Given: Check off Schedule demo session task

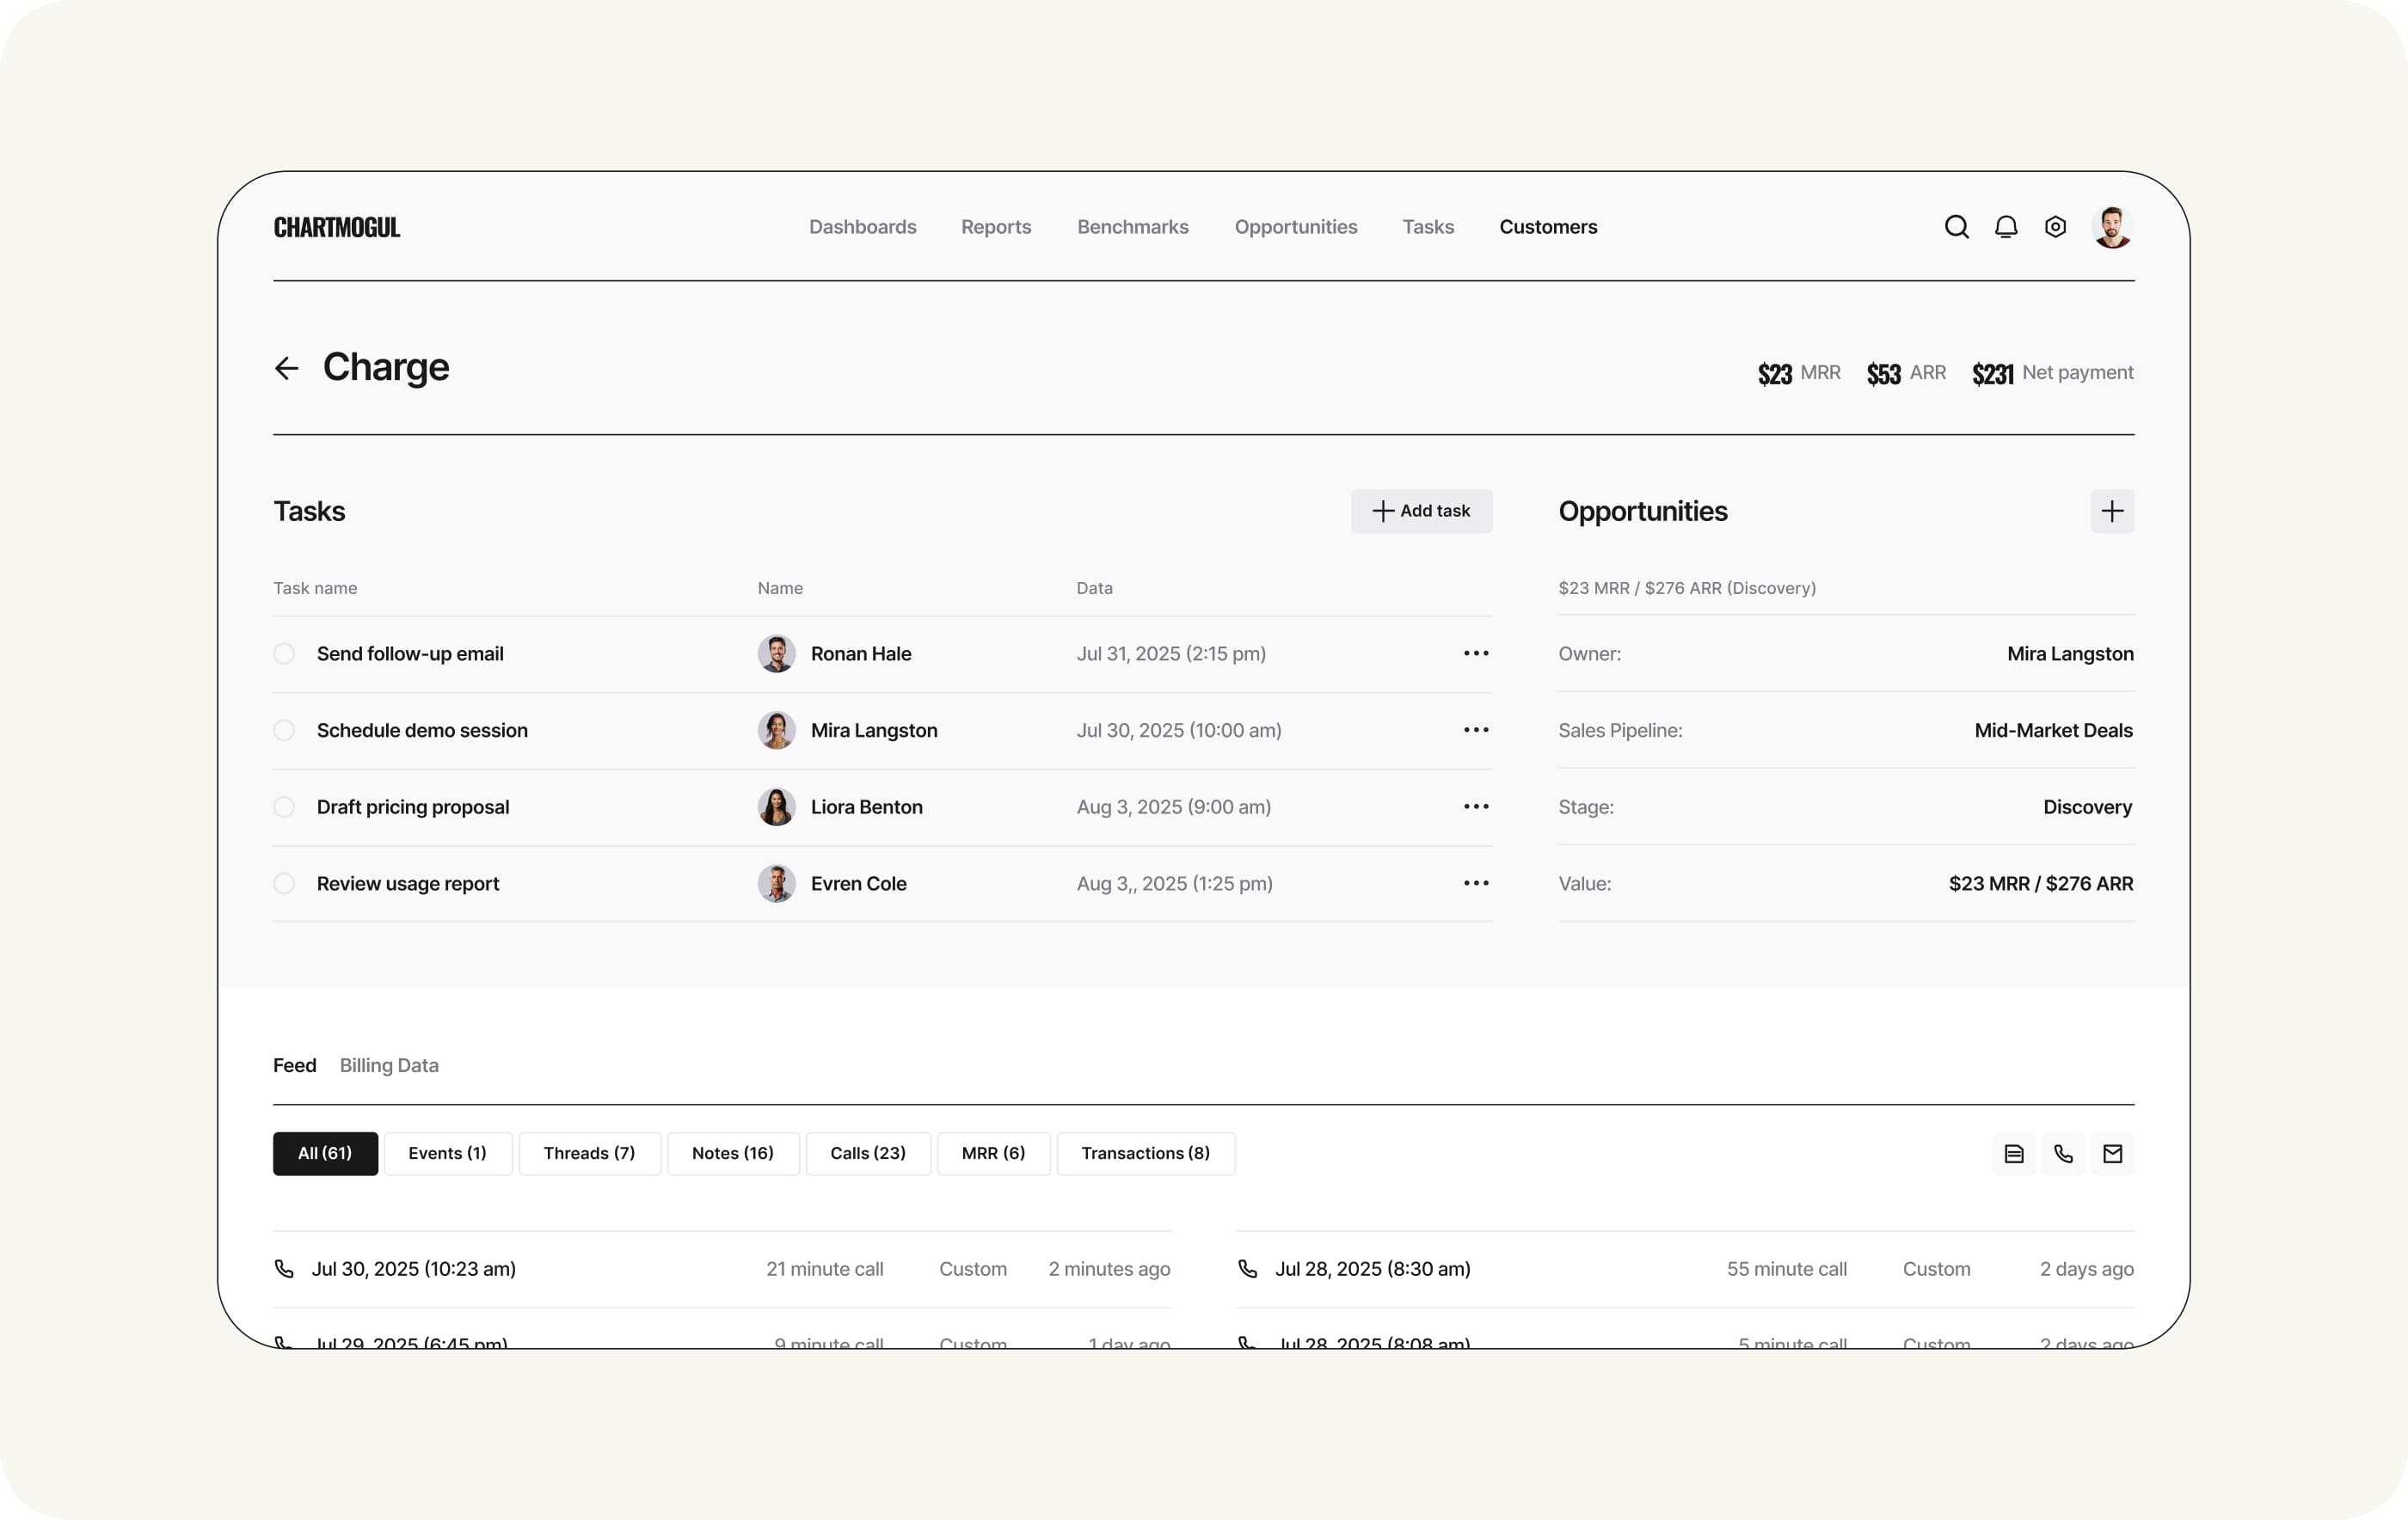Looking at the screenshot, I should 284,730.
